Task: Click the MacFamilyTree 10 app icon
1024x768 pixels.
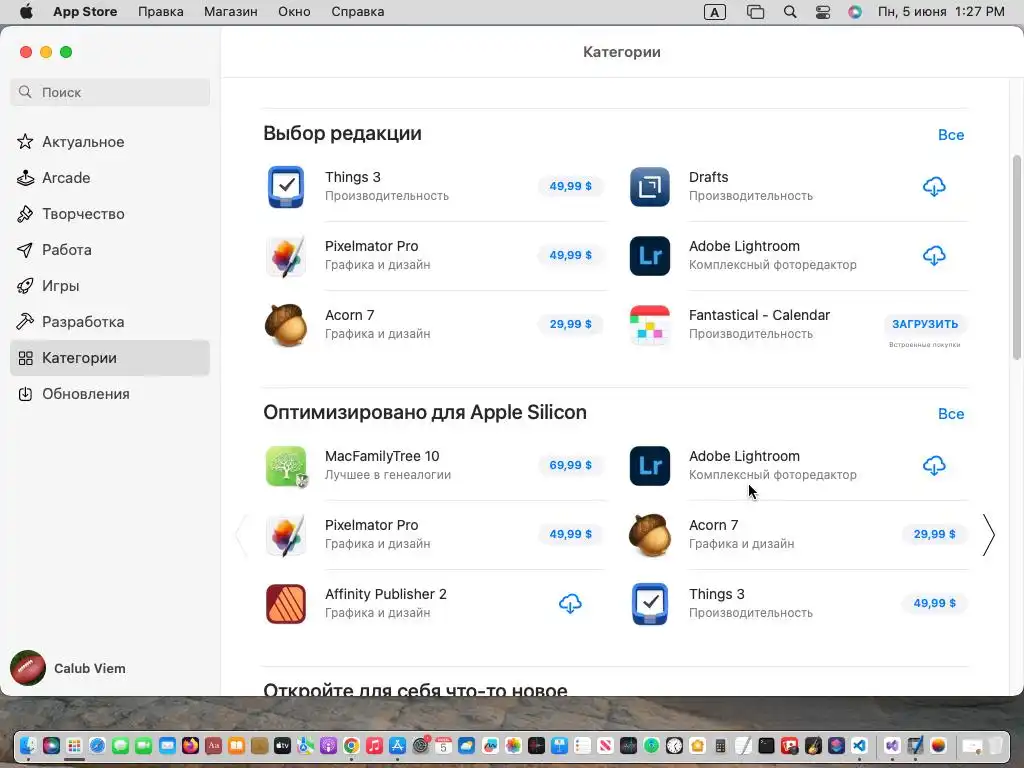Action: pos(285,466)
